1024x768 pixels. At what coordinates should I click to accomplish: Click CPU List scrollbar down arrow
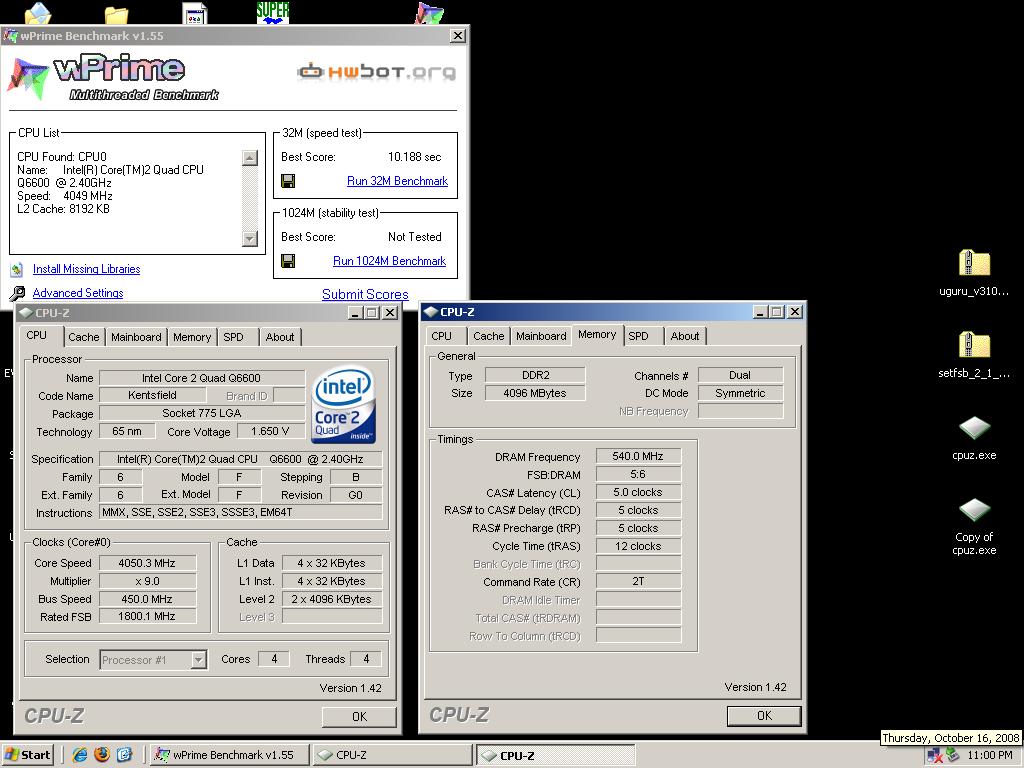[249, 238]
